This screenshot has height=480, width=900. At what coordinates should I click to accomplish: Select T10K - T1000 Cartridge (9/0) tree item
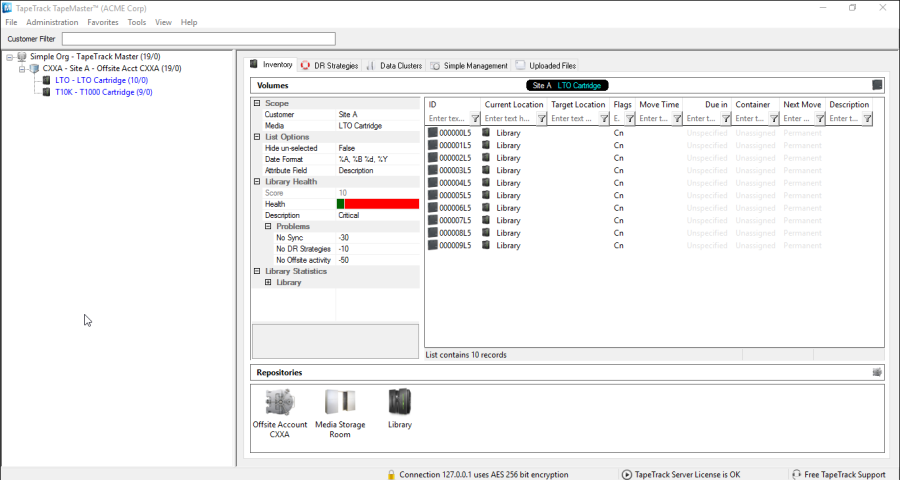(104, 92)
